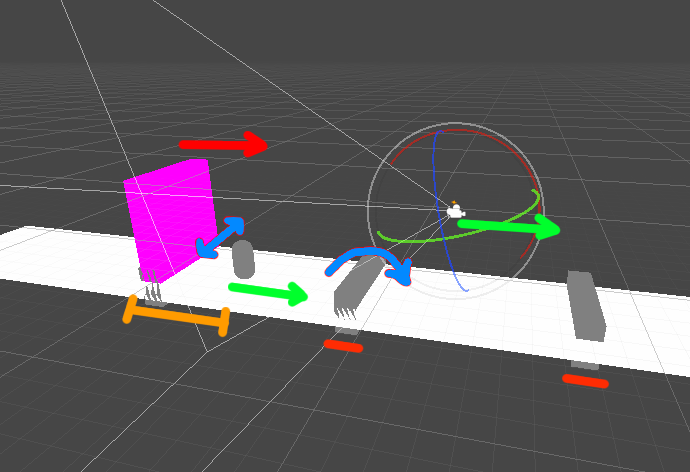Click the gray spikes beneath the magenta cube
This screenshot has width=690, height=472.
pos(151,288)
